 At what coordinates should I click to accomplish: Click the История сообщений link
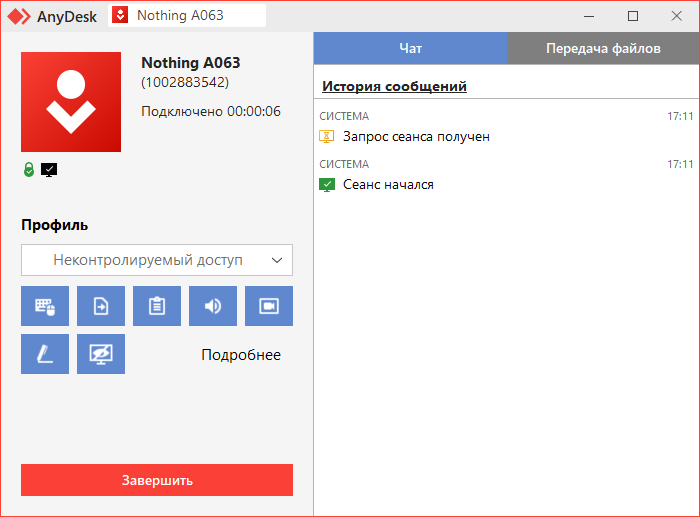coord(394,86)
